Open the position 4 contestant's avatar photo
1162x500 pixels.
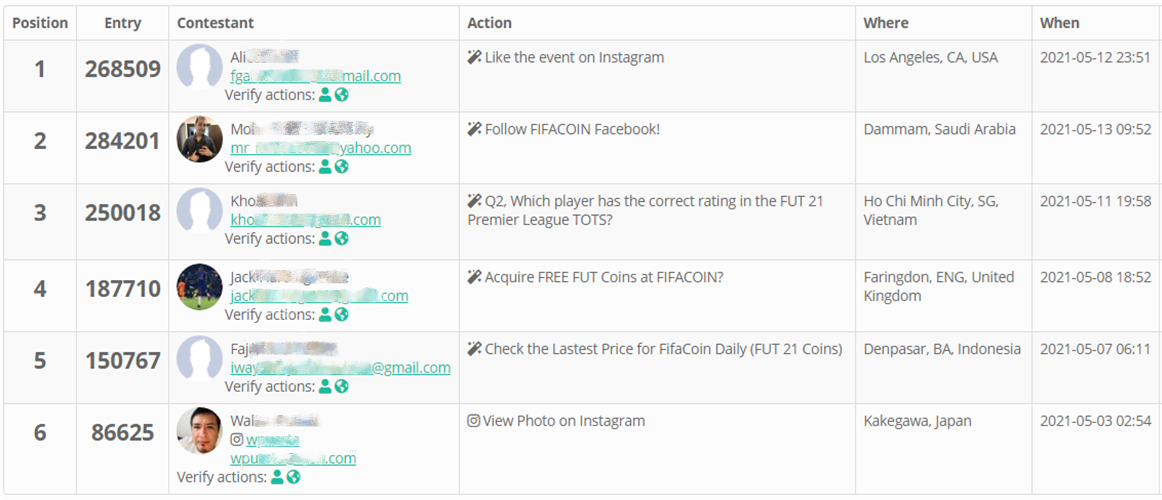199,287
